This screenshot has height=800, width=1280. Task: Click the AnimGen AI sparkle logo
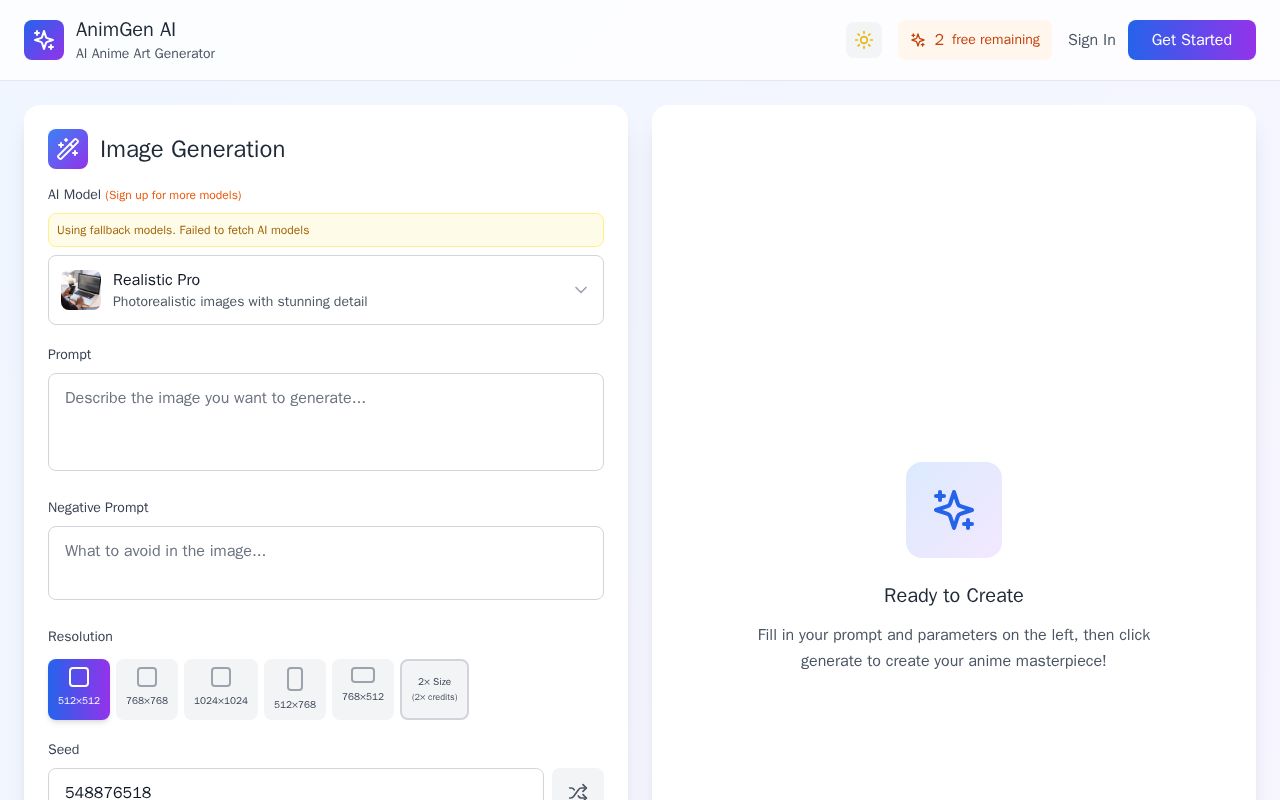tap(44, 40)
